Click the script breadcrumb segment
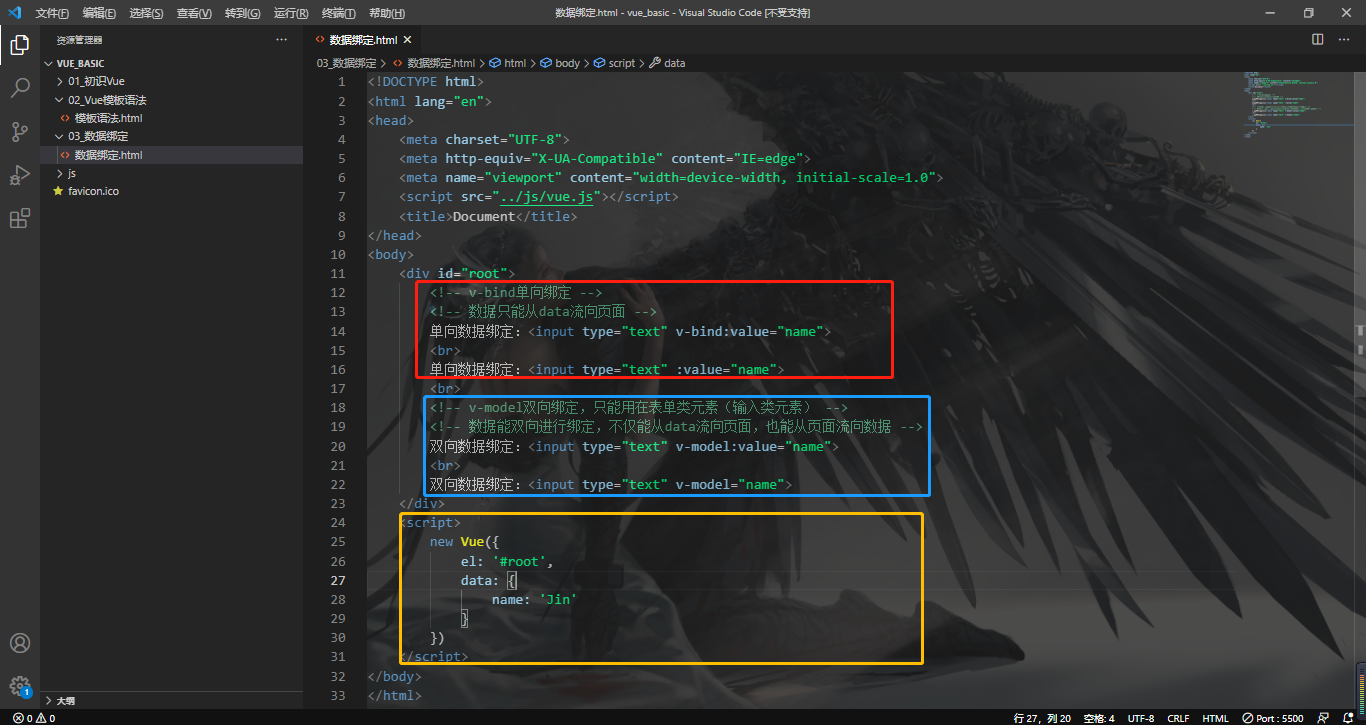The width and height of the screenshot is (1366, 725). point(615,63)
